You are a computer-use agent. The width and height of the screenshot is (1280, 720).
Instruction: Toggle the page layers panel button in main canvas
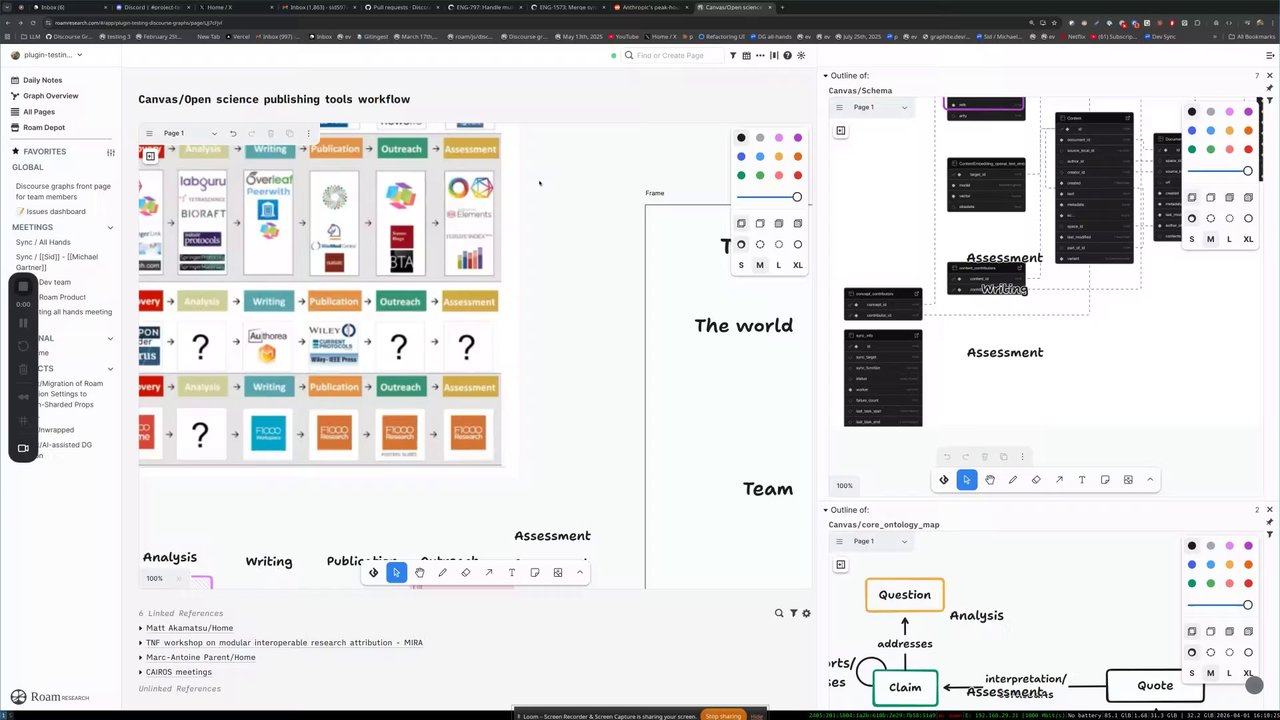tap(150, 156)
